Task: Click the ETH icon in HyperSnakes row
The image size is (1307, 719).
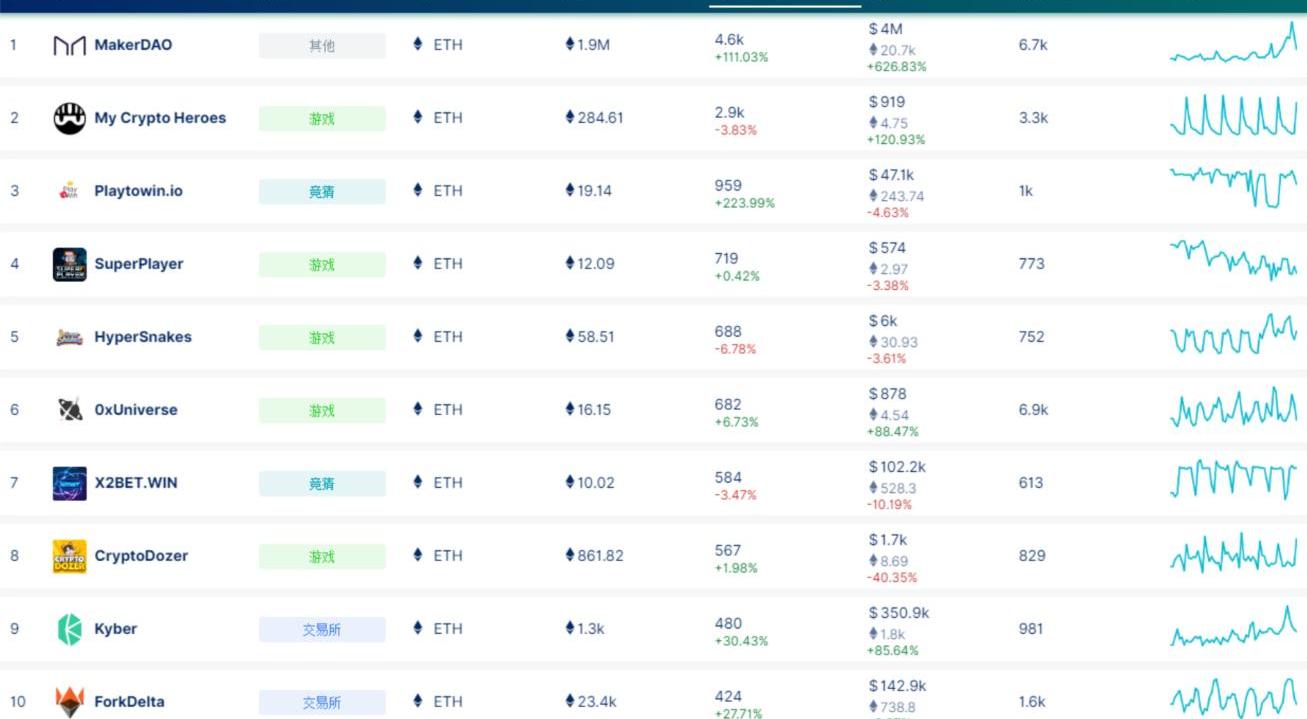Action: pos(418,336)
